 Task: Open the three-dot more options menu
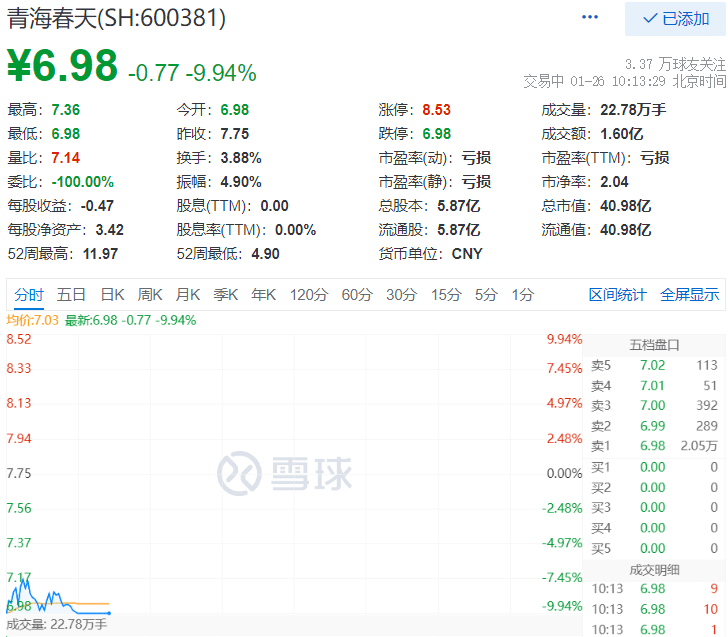590,17
